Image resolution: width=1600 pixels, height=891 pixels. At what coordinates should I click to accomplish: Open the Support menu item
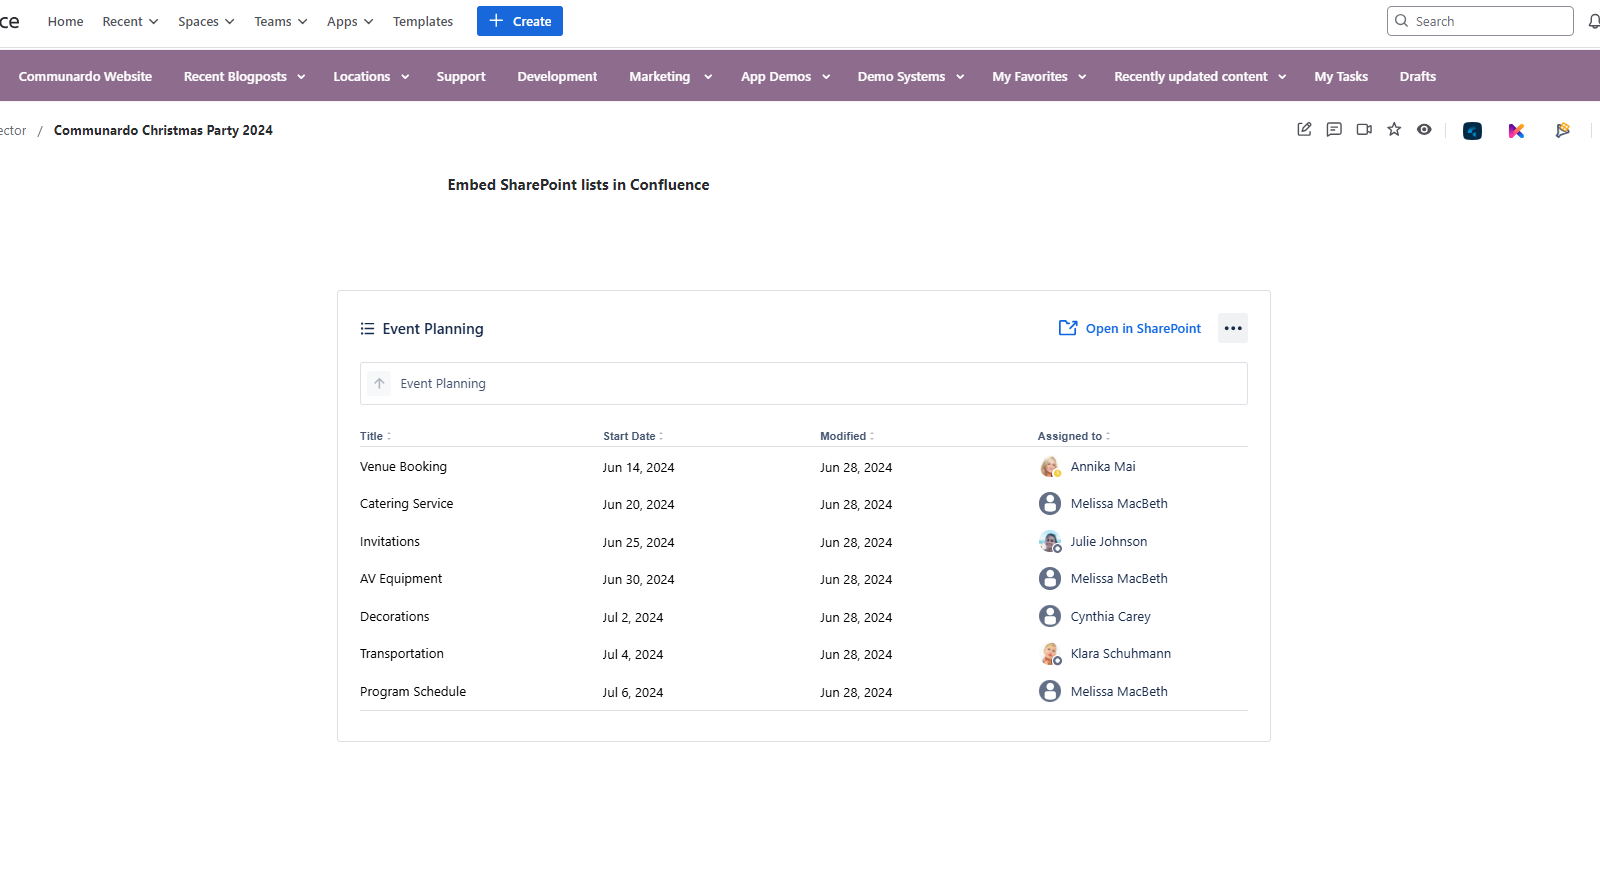[x=461, y=76]
